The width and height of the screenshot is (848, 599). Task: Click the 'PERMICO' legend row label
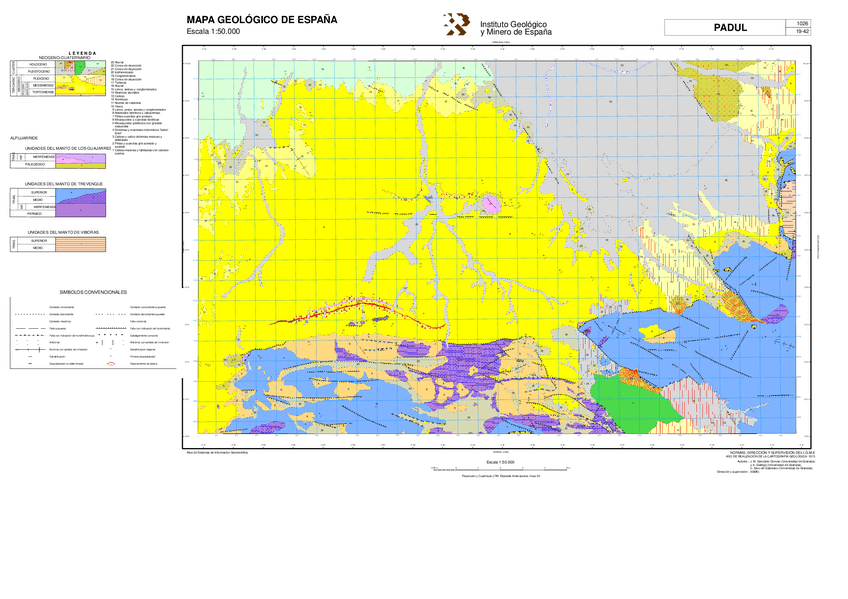[37, 214]
